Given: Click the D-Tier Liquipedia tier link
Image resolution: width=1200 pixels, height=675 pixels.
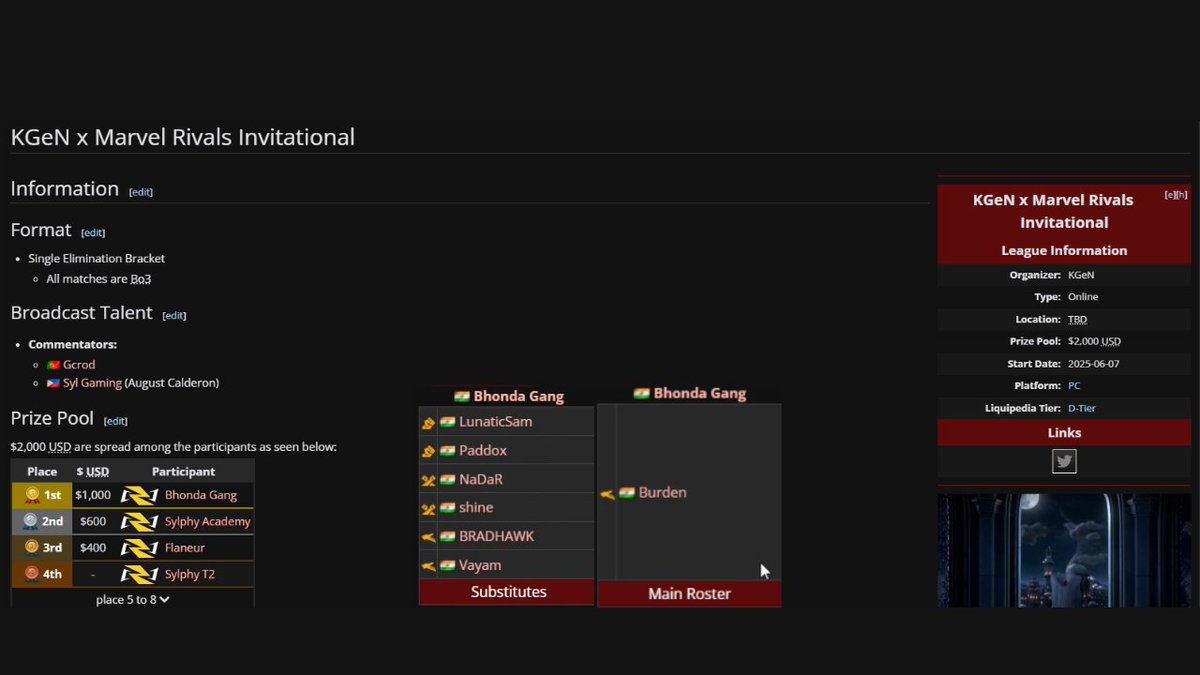Looking at the screenshot, I should (x=1082, y=408).
